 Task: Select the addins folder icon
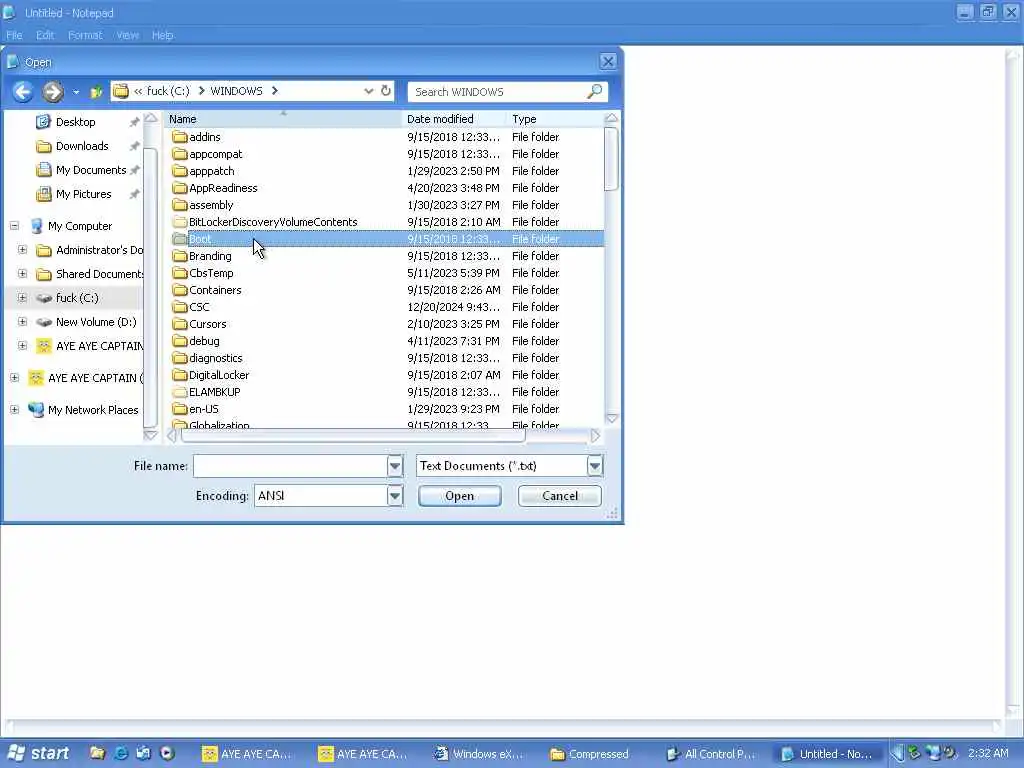click(x=180, y=137)
